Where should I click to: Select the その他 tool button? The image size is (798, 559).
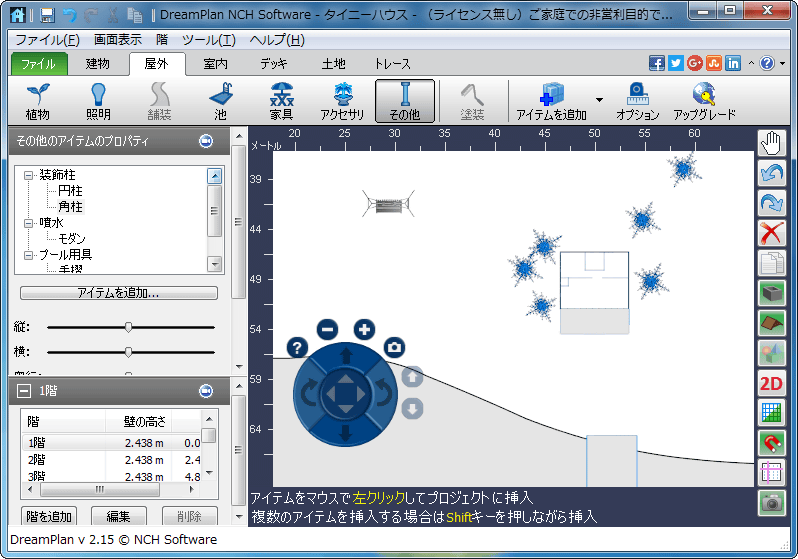(x=405, y=101)
